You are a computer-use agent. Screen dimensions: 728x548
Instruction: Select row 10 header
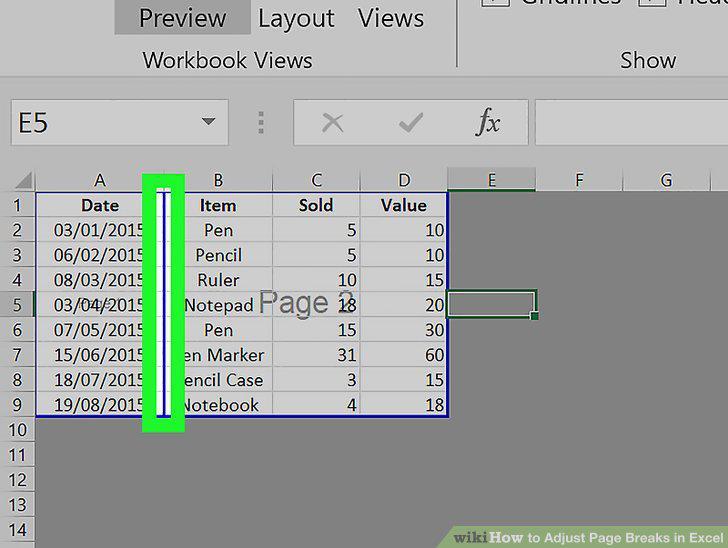click(17, 430)
